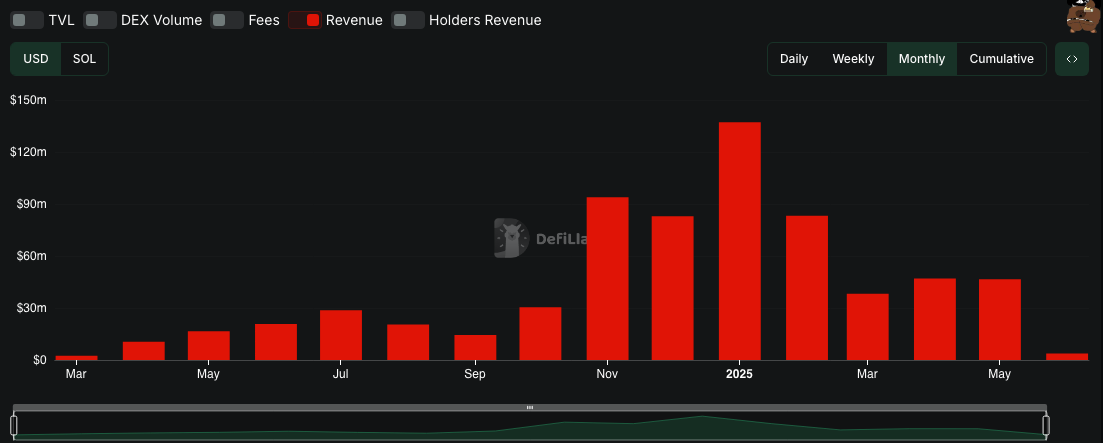Image resolution: width=1103 pixels, height=443 pixels.
Task: Click the protocol logo avatar
Action: [x=1083, y=17]
